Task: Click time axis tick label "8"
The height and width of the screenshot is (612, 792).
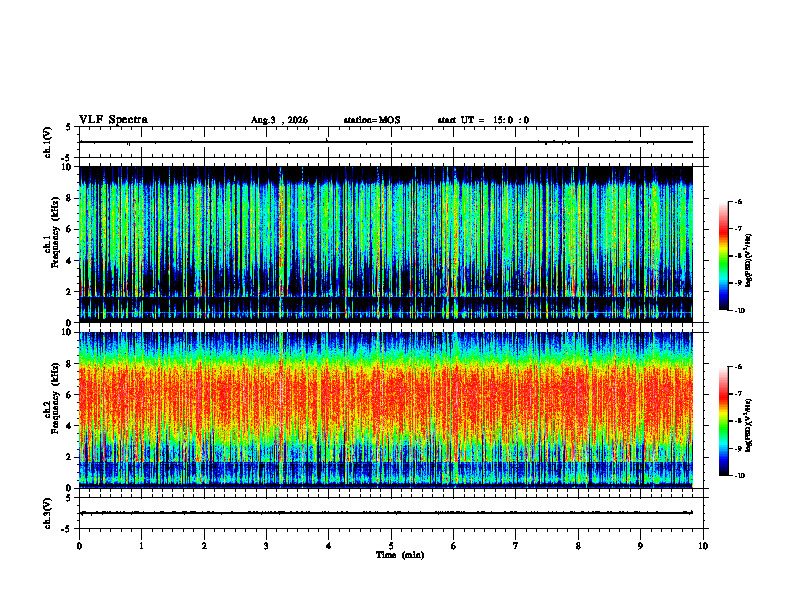Action: click(x=578, y=546)
